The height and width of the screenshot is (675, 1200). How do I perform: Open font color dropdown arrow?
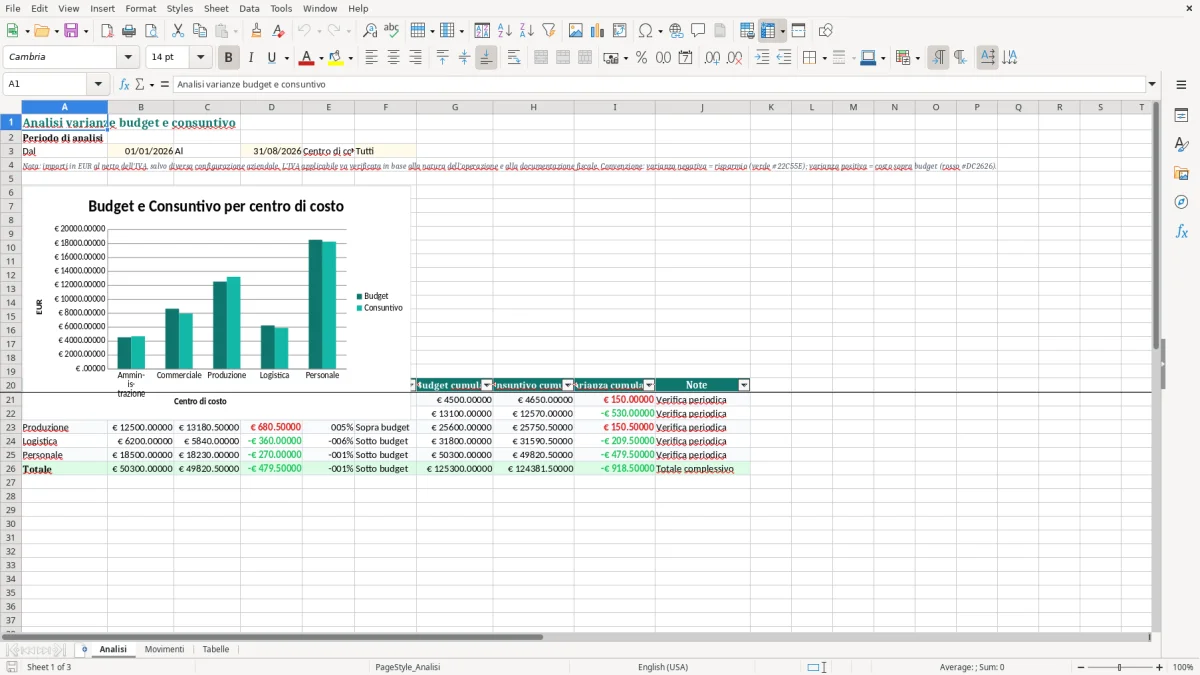[320, 58]
